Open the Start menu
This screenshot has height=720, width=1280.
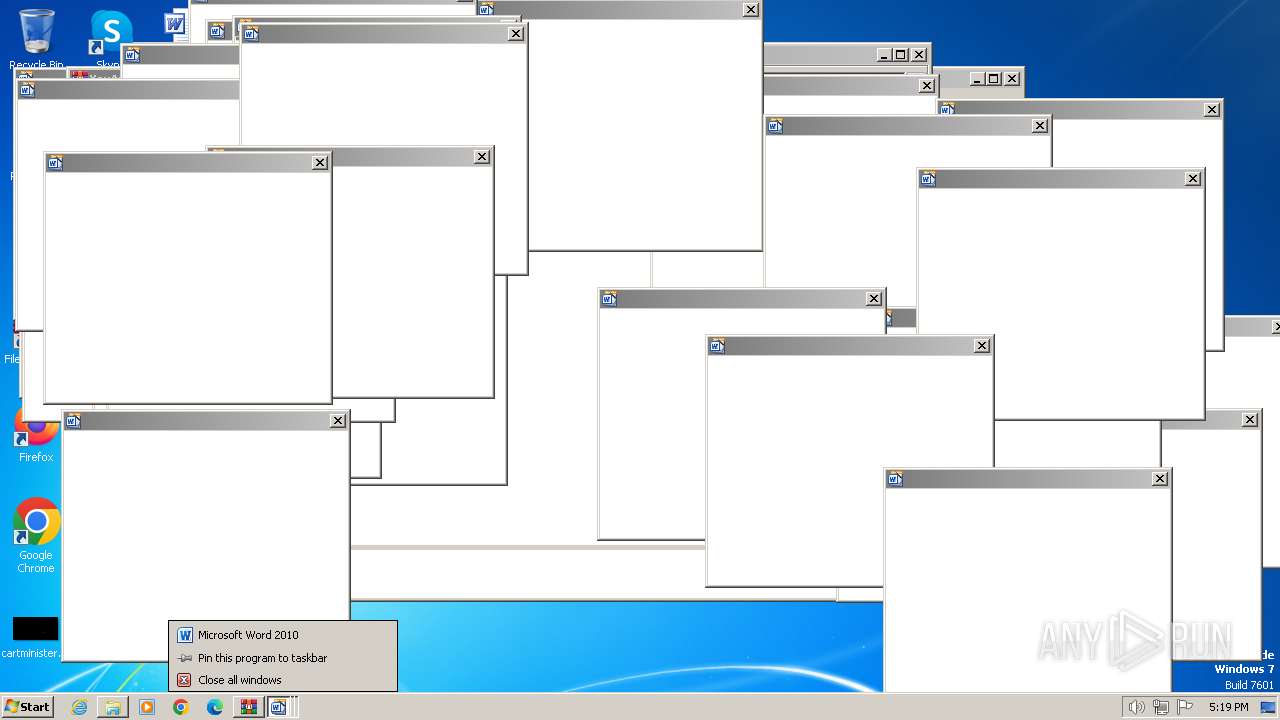tap(27, 707)
